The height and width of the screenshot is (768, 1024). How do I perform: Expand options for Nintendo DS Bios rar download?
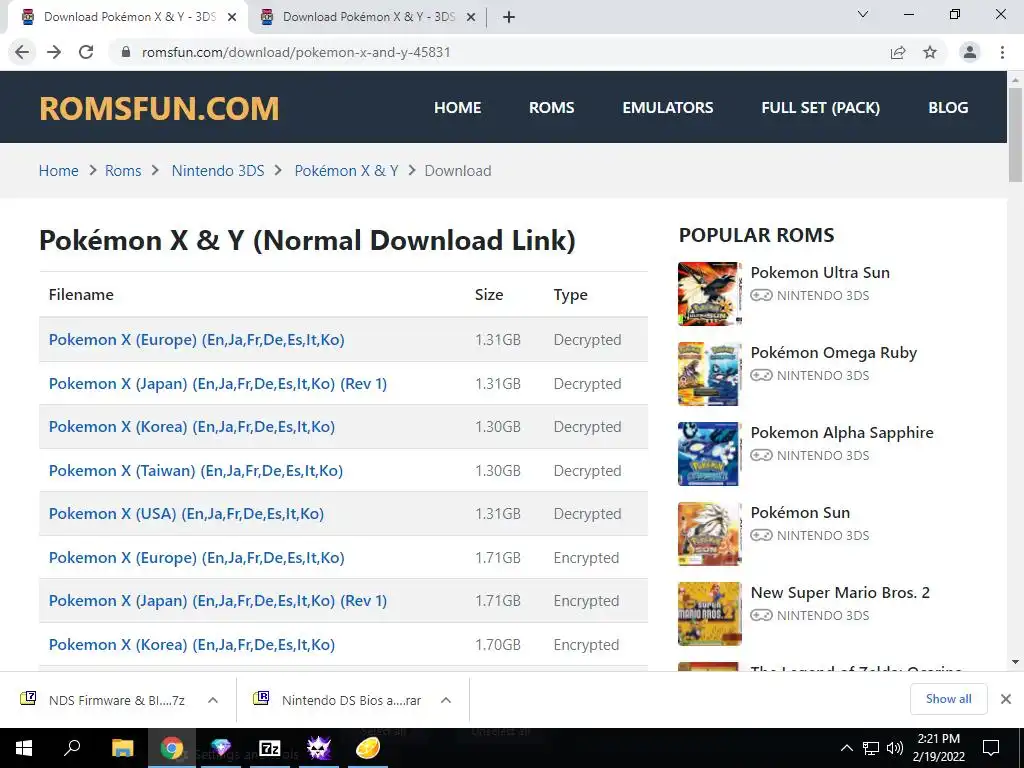pos(446,700)
